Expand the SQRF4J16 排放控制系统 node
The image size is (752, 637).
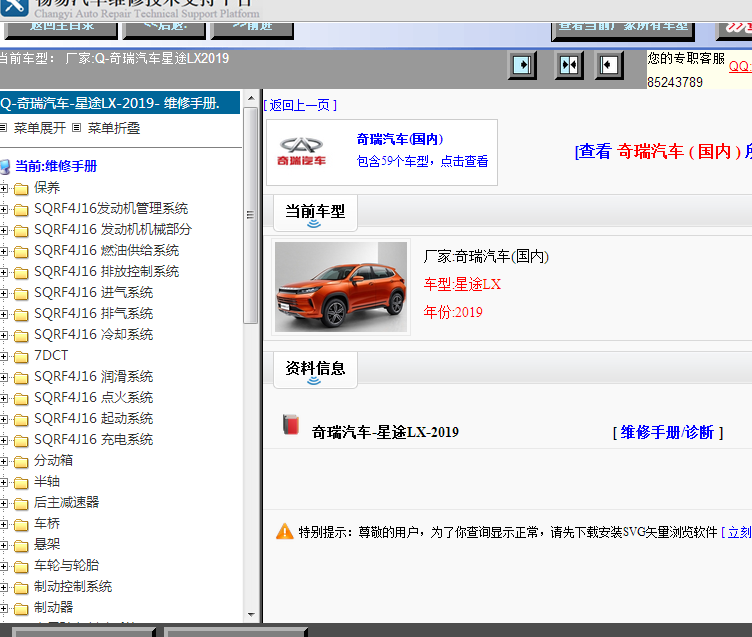pyautogui.click(x=4, y=272)
